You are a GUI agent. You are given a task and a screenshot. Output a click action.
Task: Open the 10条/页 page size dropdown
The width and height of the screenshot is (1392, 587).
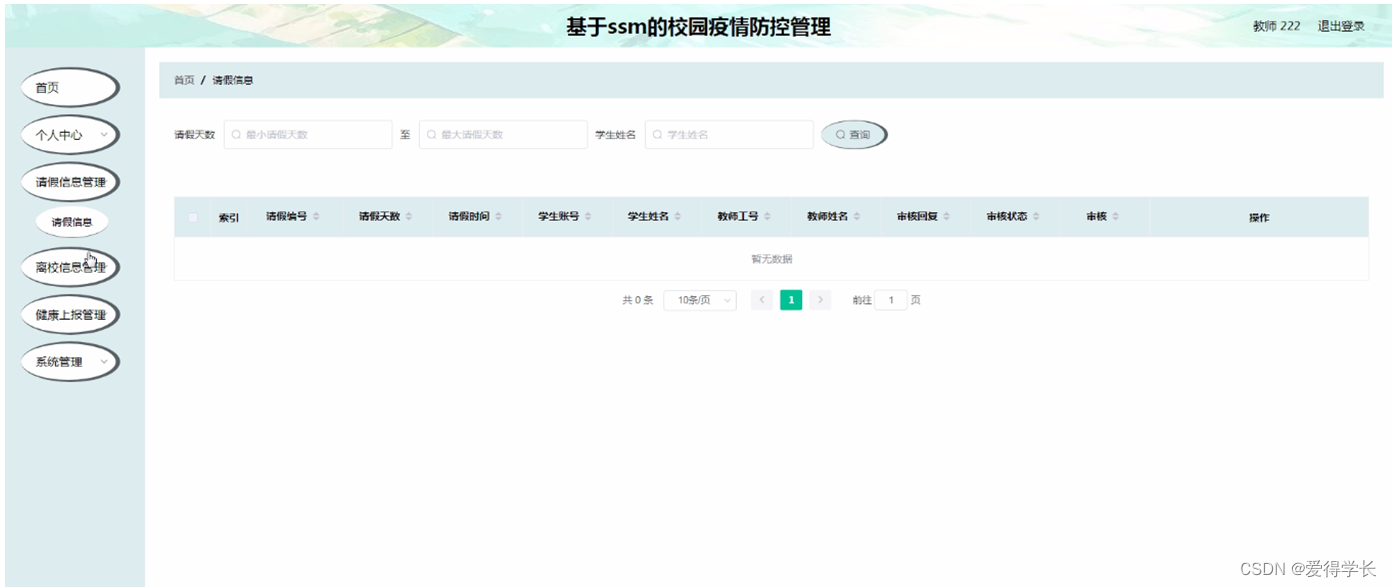coord(700,300)
